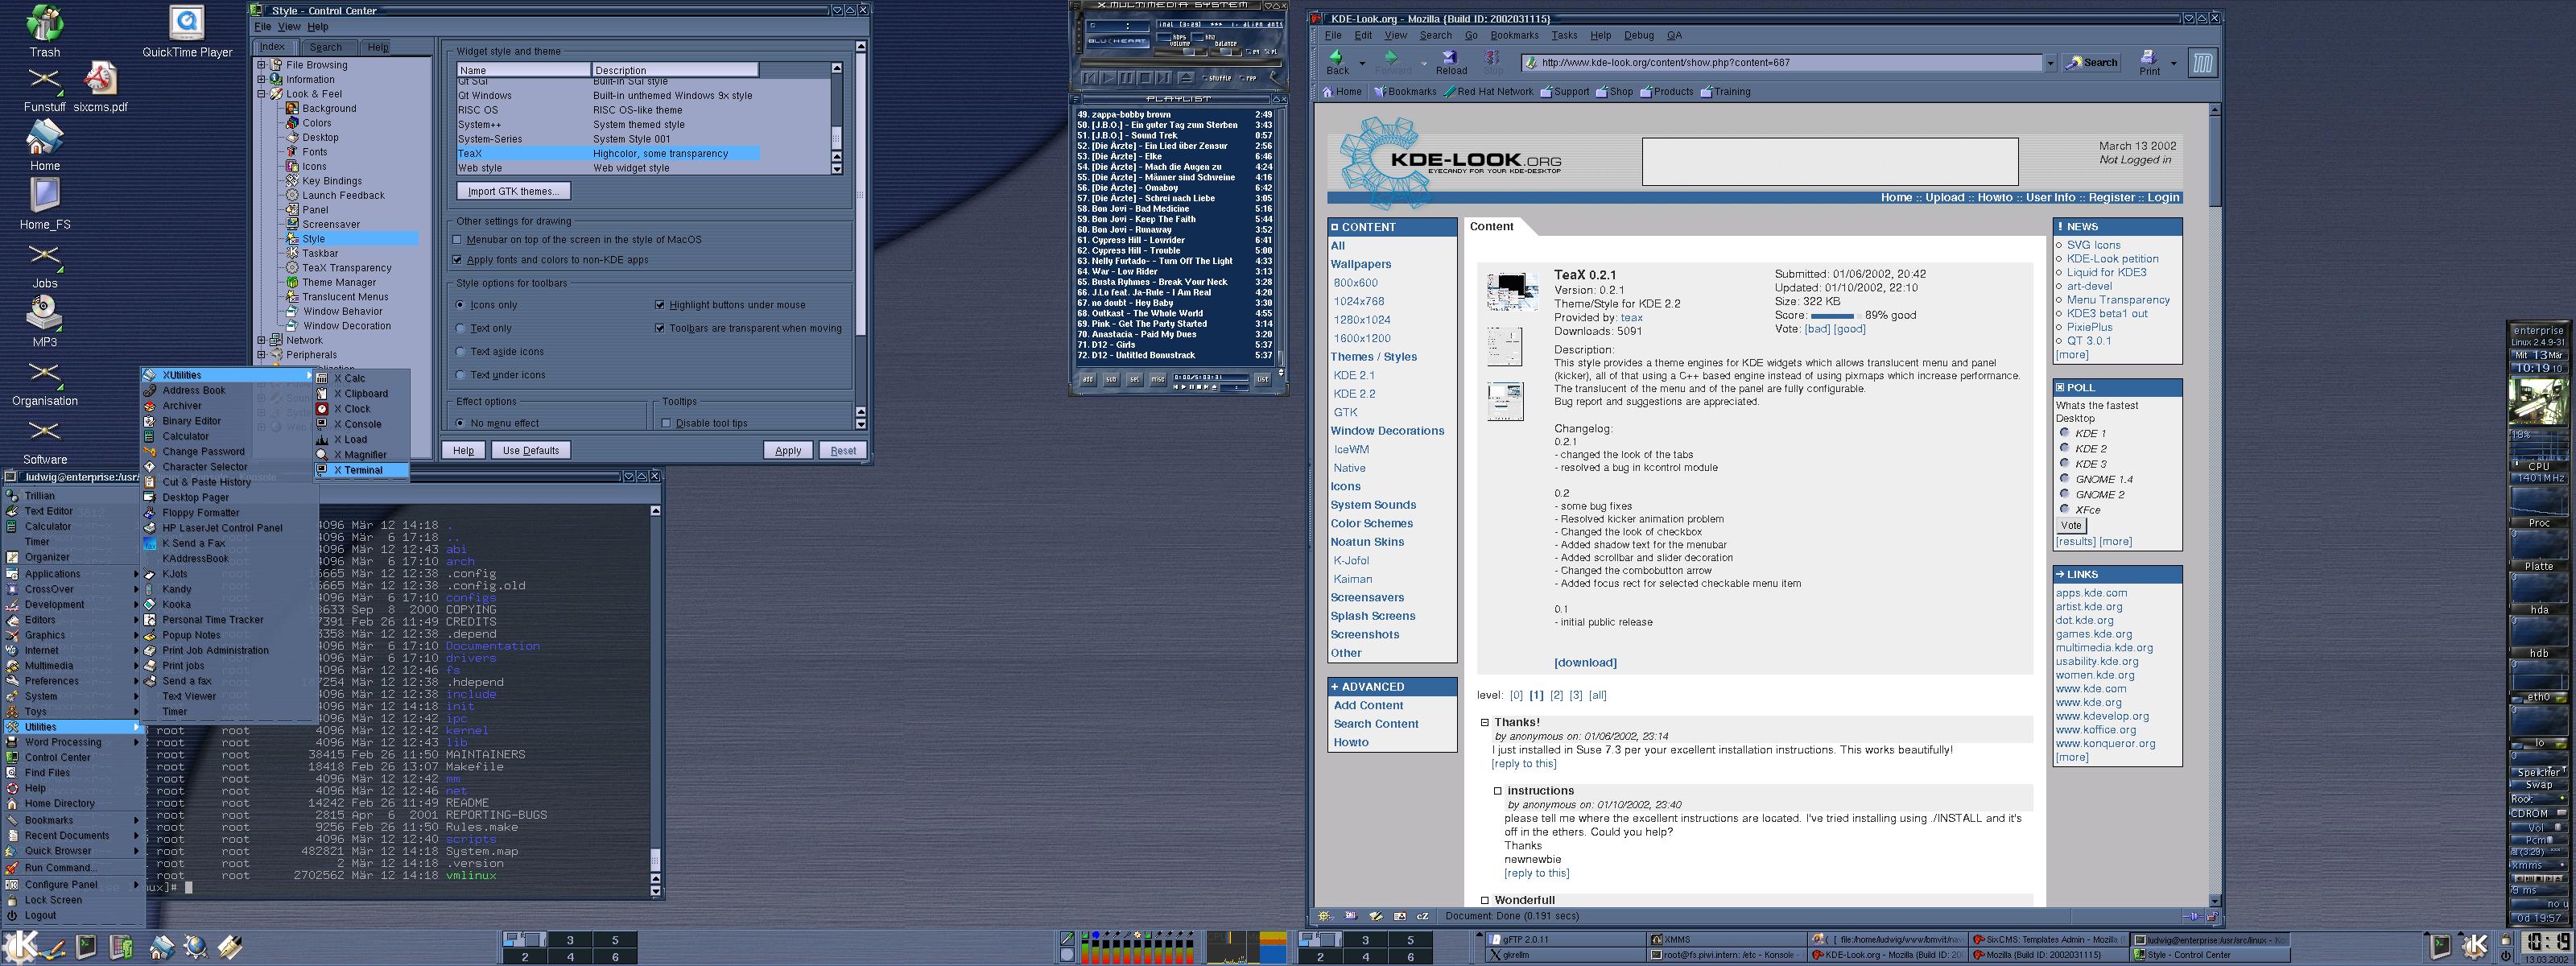Open the Trash desktop icon
The image size is (2576, 966).
point(44,24)
